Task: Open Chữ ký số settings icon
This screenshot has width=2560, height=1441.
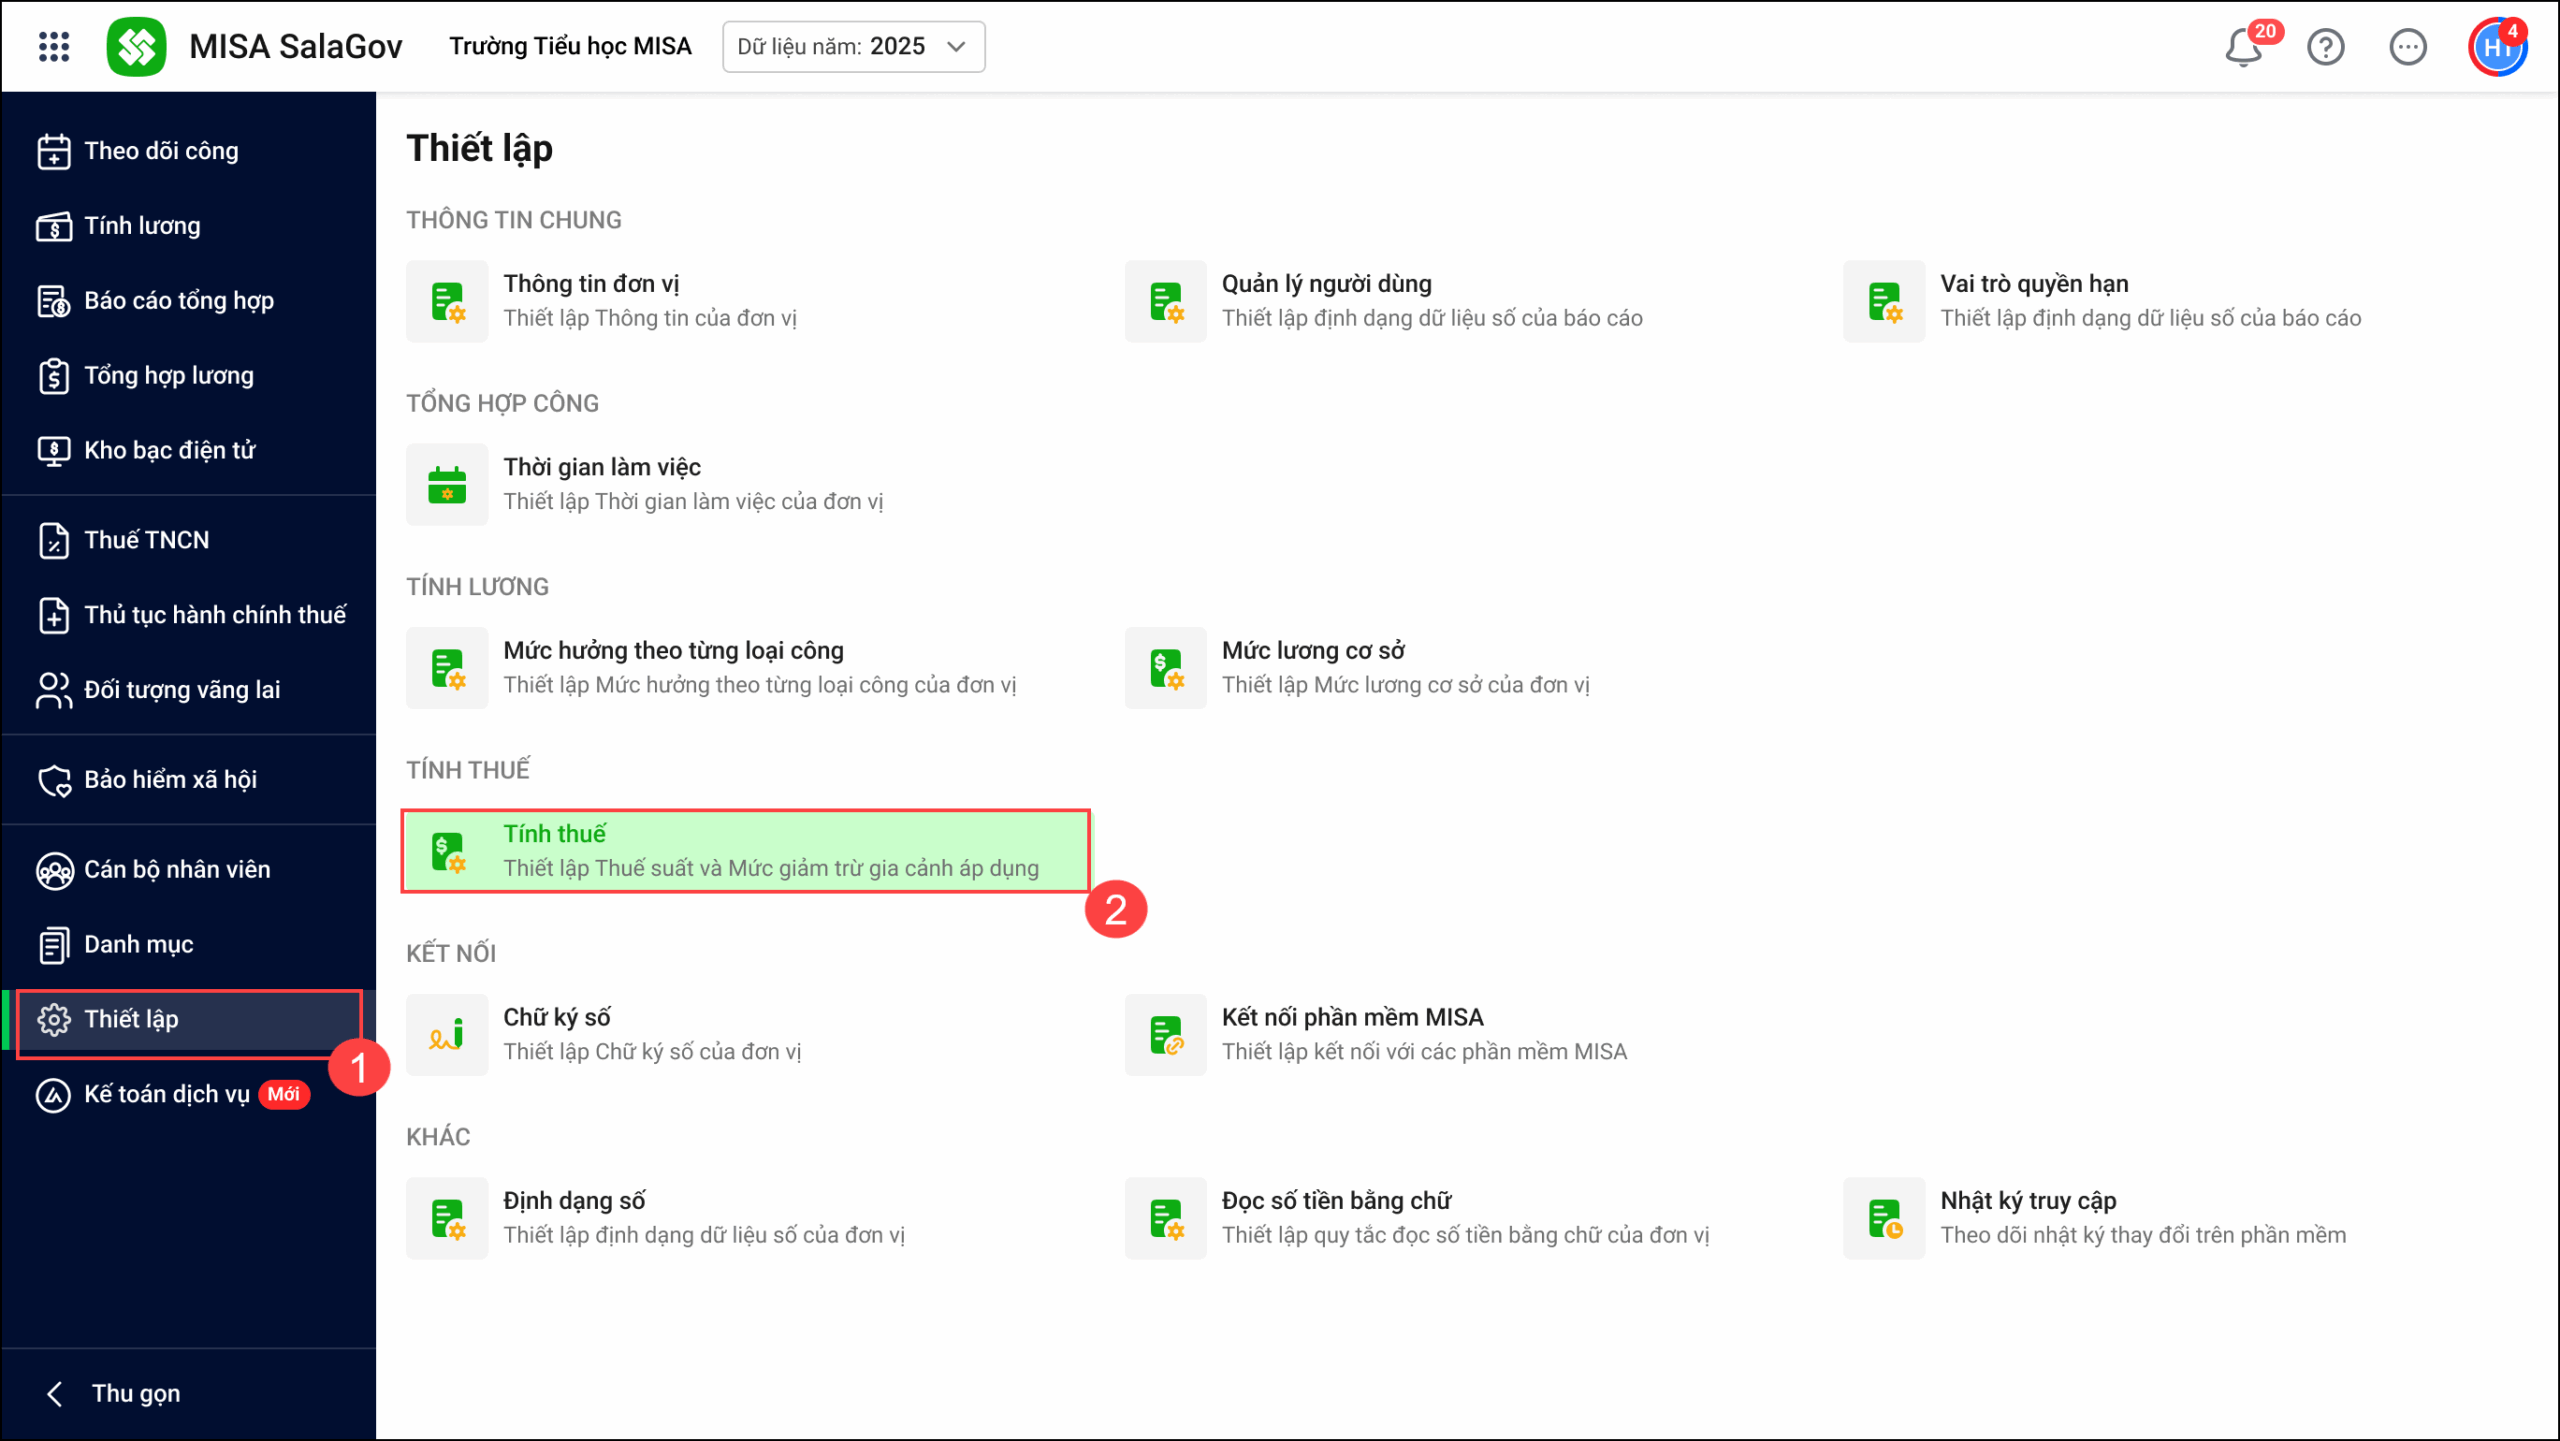Action: coord(447,1034)
